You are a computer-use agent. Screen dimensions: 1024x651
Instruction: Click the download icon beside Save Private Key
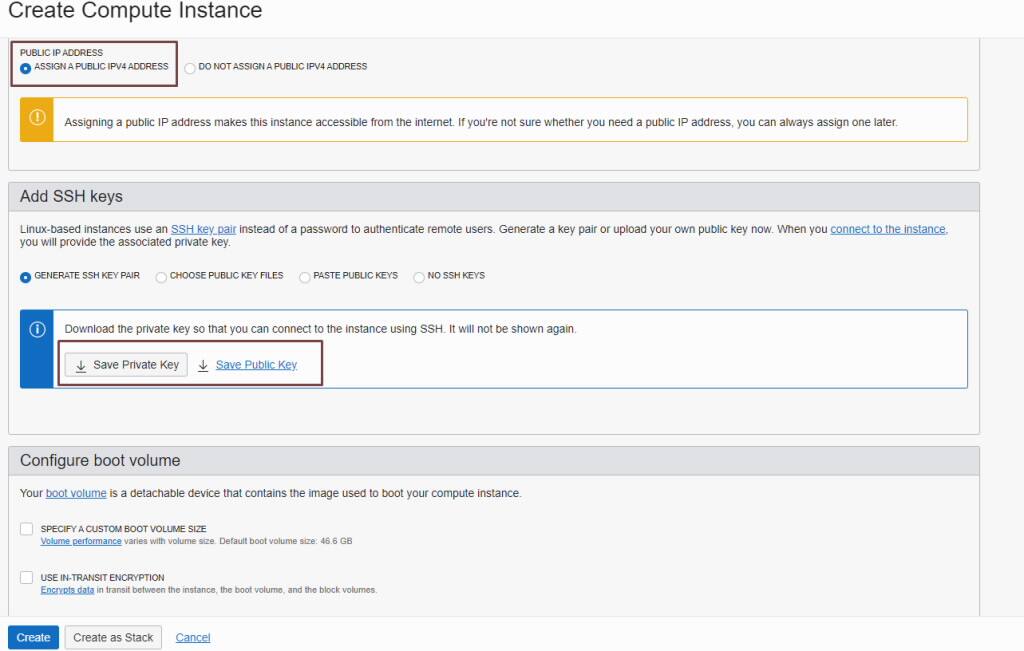[81, 364]
